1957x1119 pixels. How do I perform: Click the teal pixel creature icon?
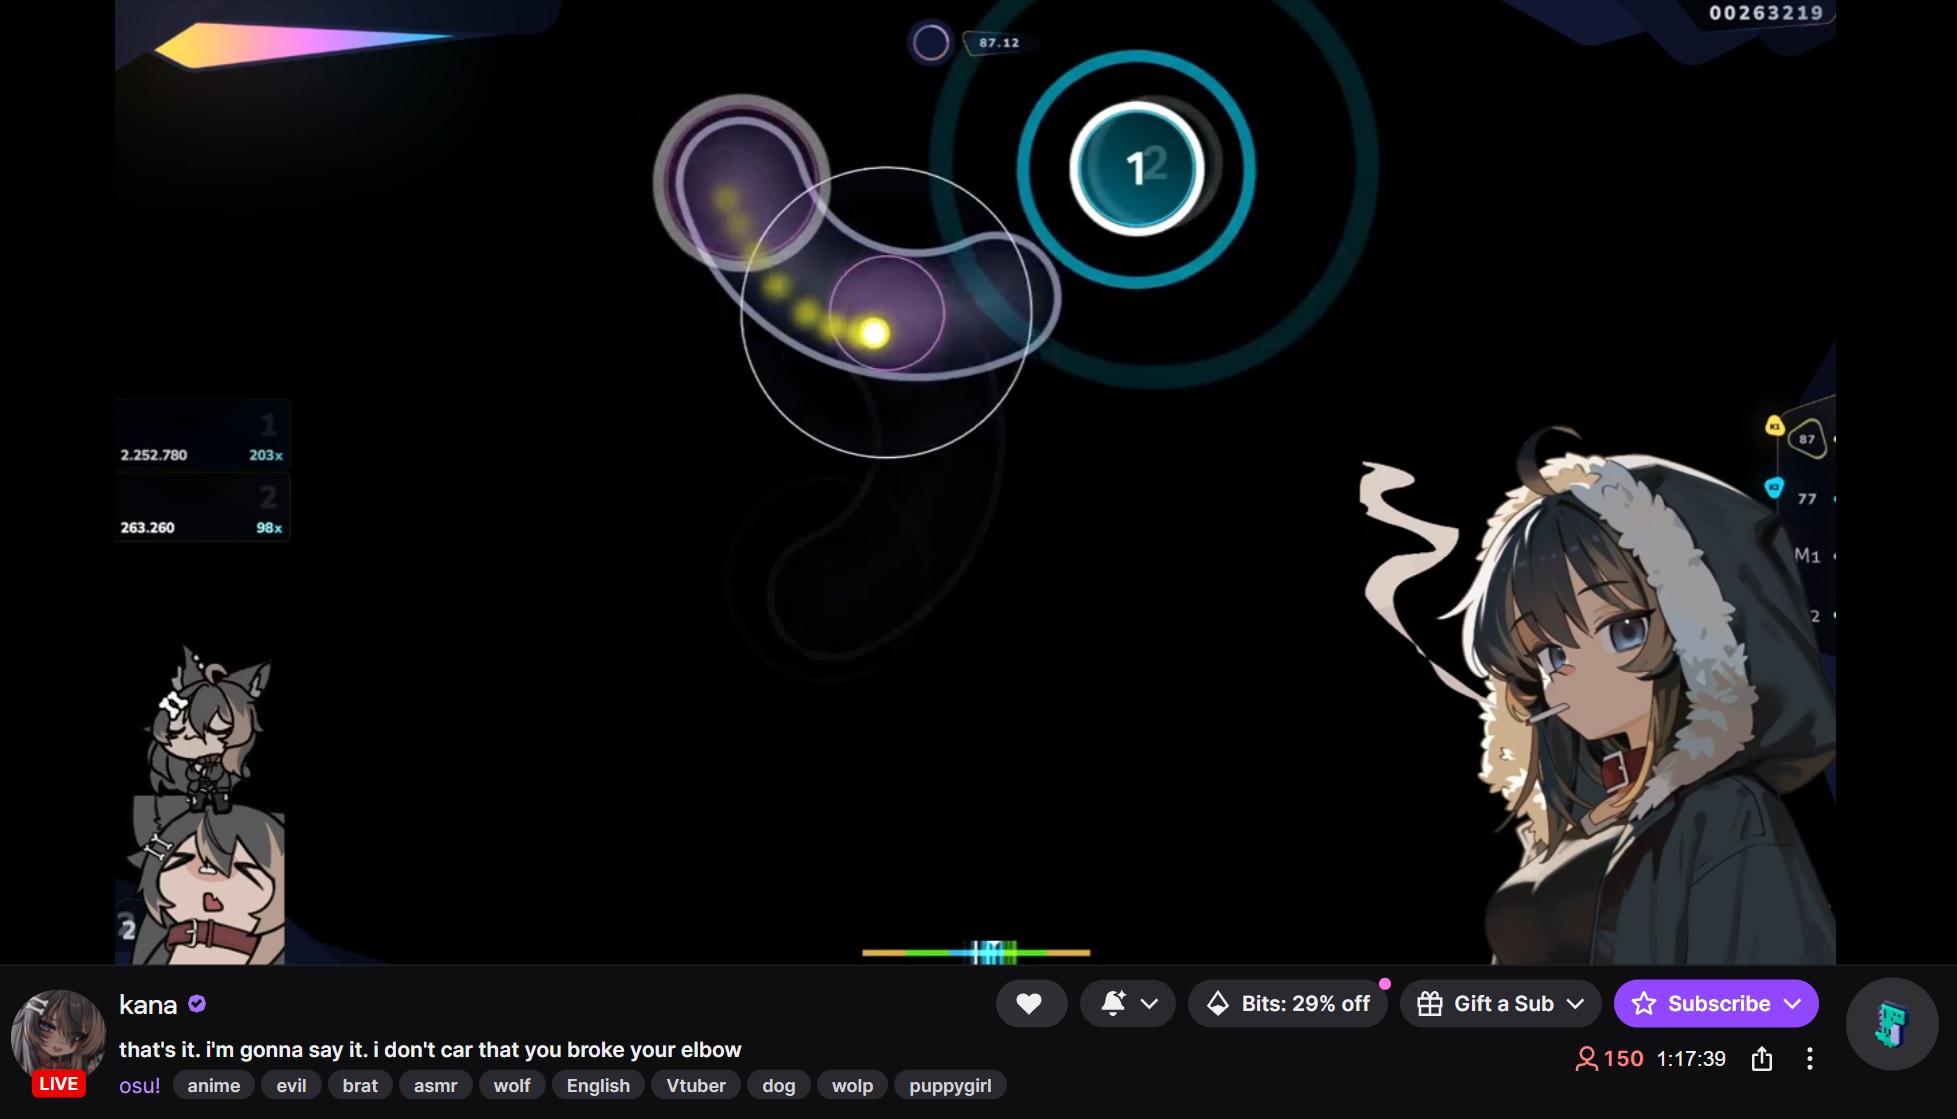tap(1891, 1024)
